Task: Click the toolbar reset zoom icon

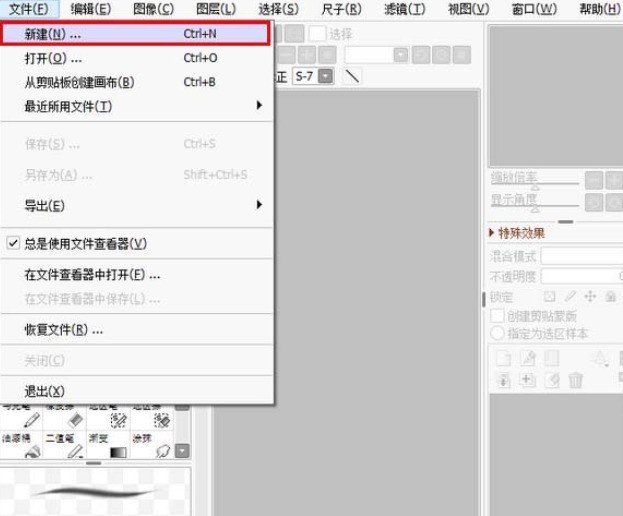Action: [327, 55]
